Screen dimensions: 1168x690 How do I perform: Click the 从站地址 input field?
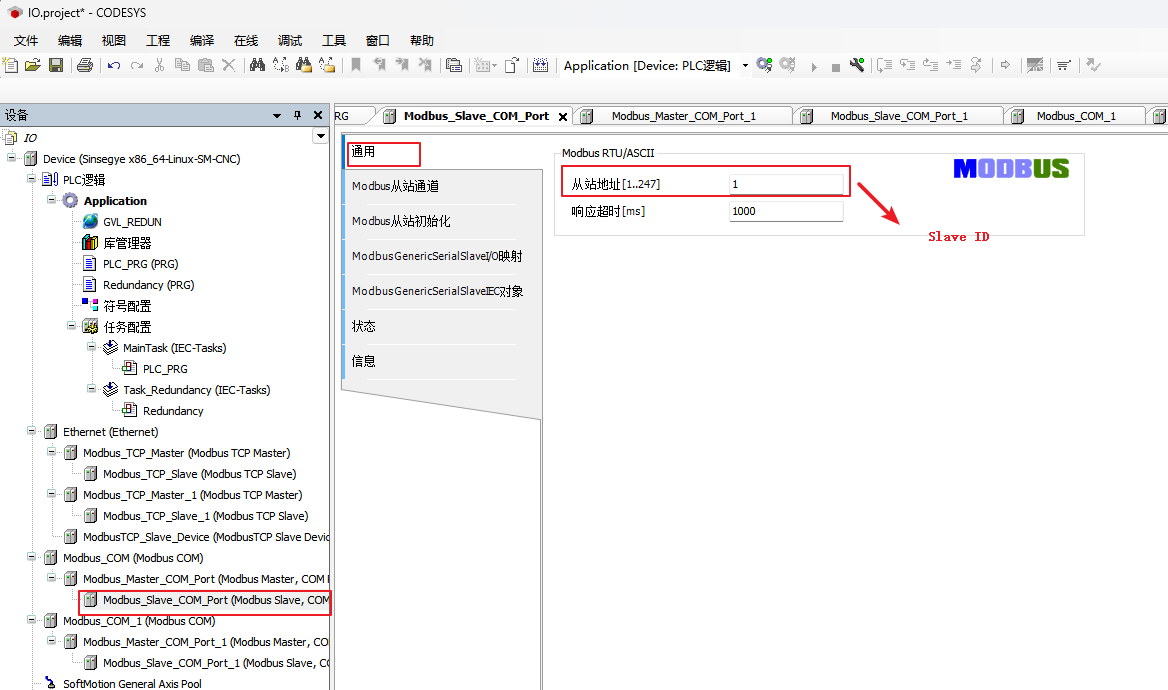tap(786, 184)
